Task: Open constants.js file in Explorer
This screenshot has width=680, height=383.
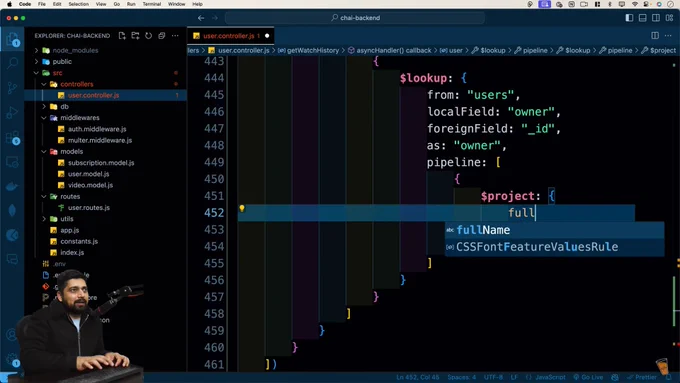Action: click(78, 242)
